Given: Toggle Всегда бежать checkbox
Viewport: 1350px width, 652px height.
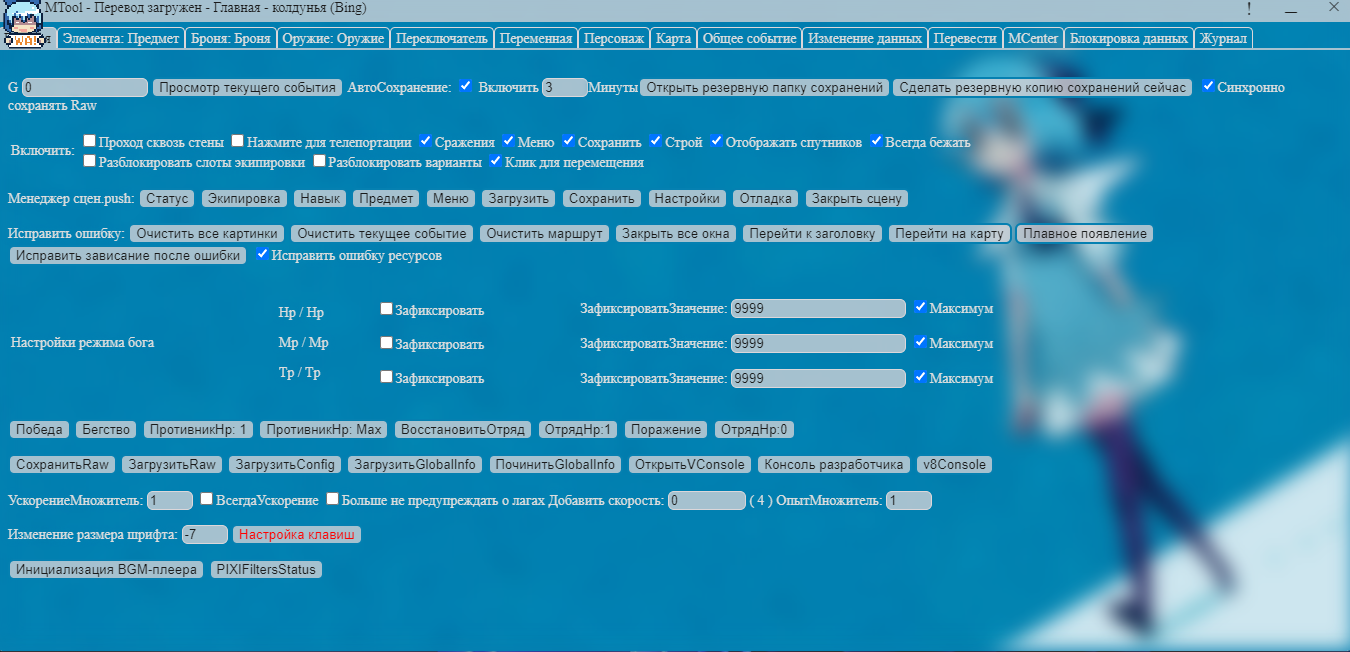Looking at the screenshot, I should pyautogui.click(x=876, y=141).
